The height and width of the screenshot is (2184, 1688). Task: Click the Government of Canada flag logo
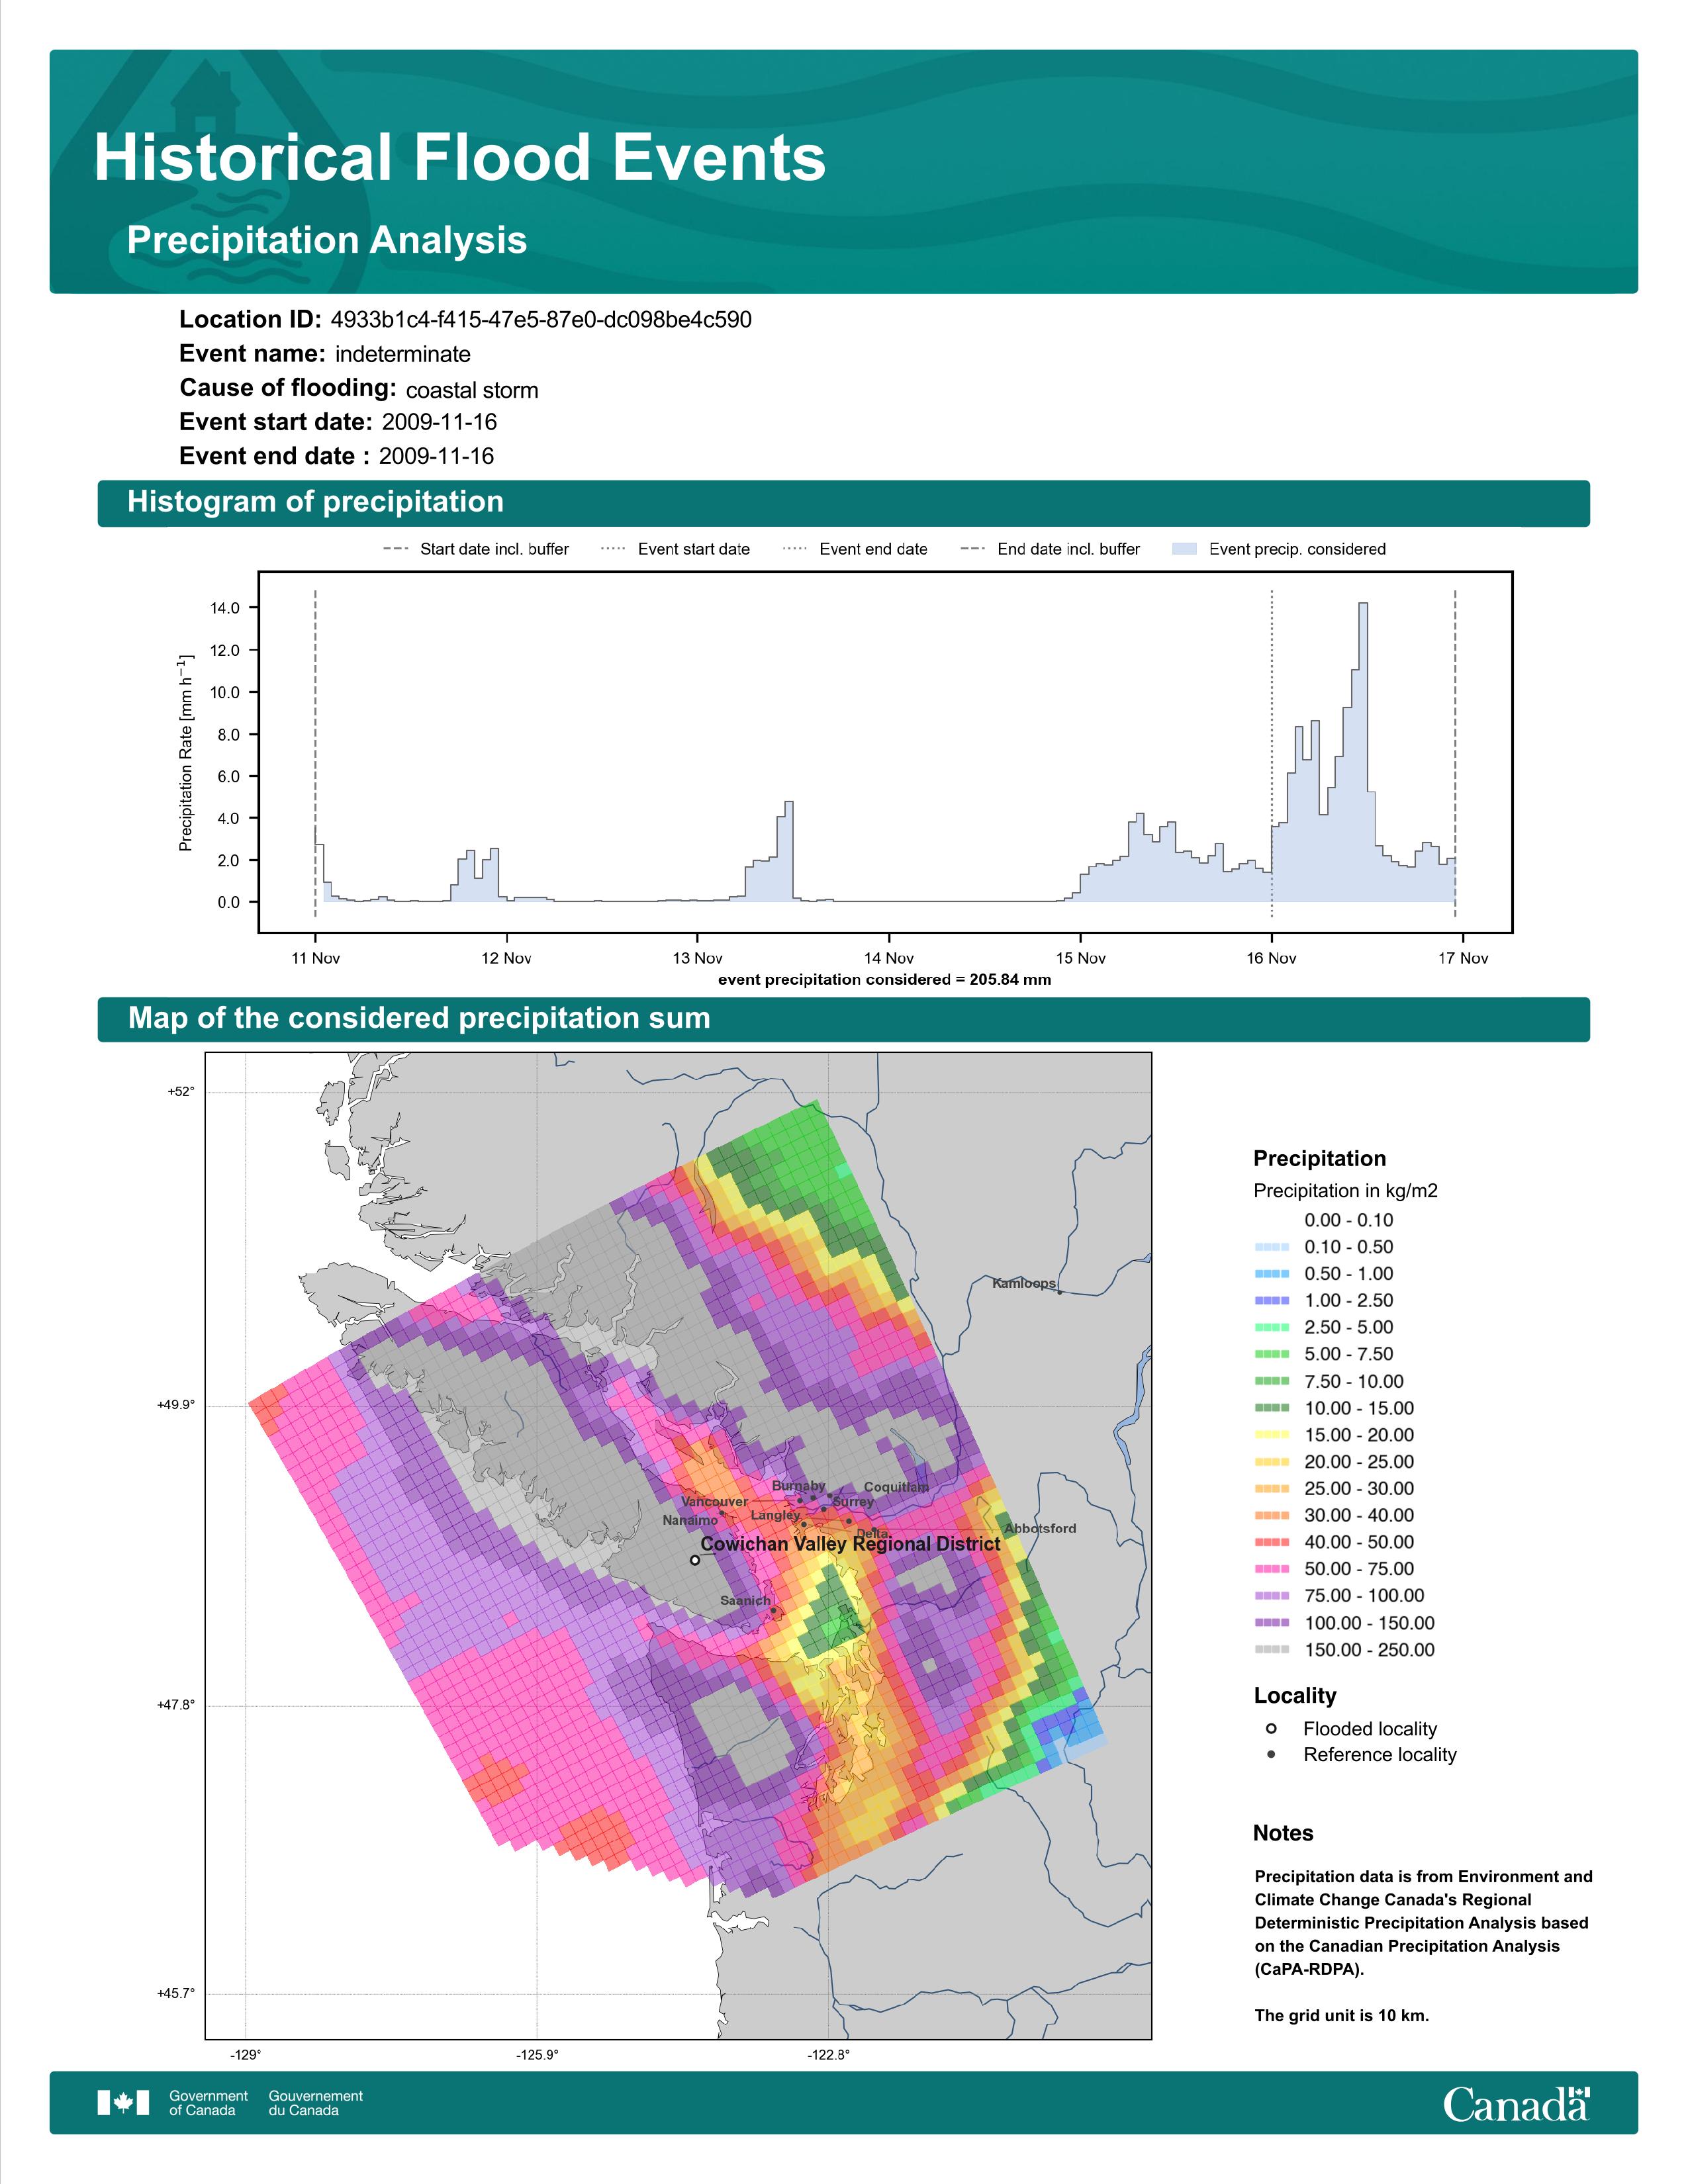(123, 2102)
